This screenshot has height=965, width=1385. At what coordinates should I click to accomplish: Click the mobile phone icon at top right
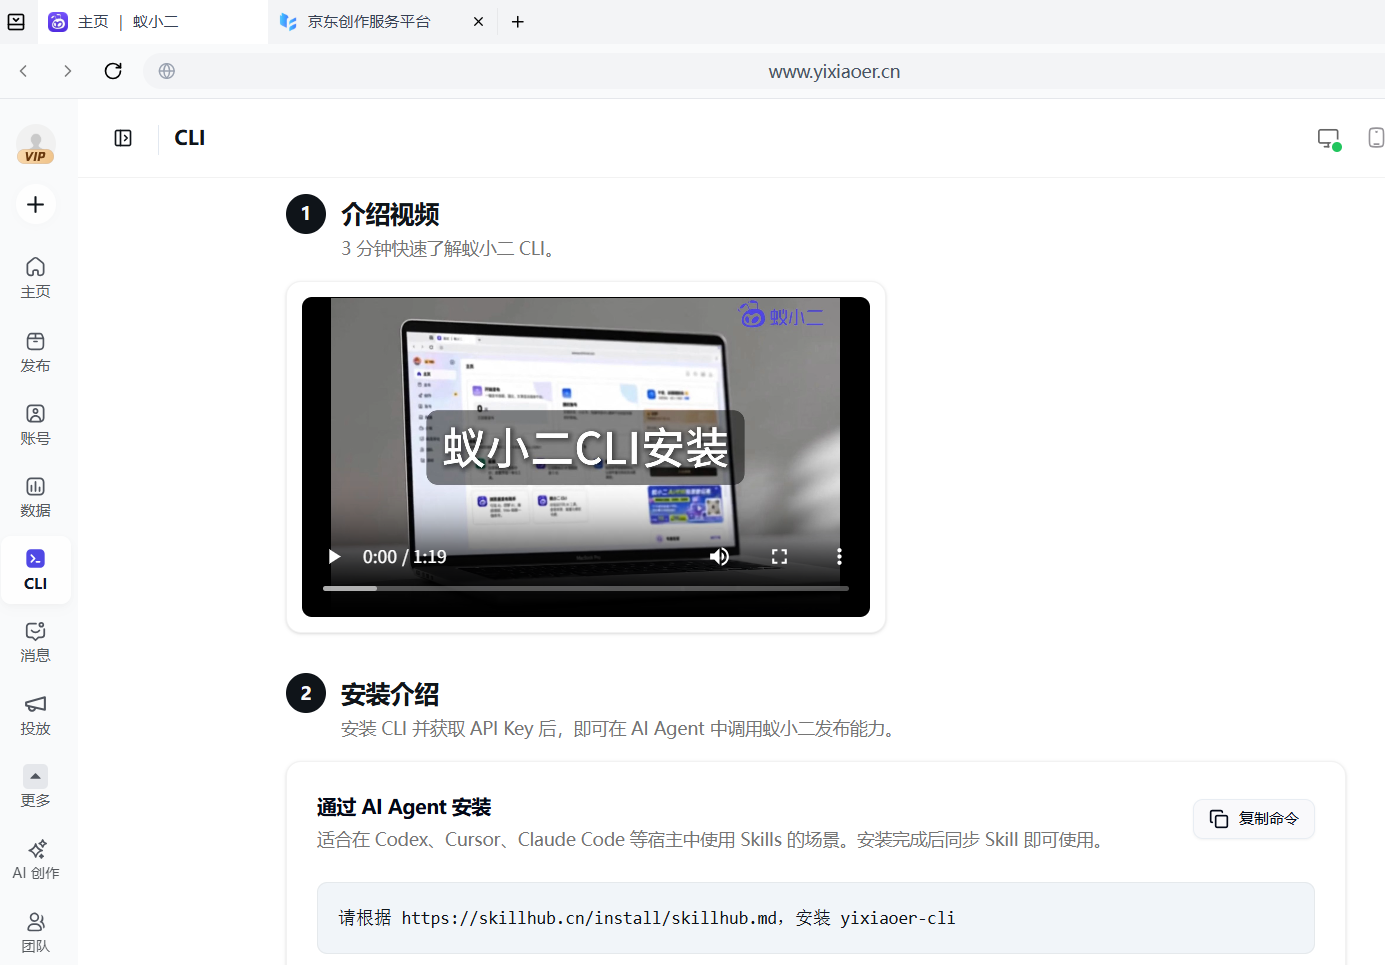pyautogui.click(x=1376, y=138)
